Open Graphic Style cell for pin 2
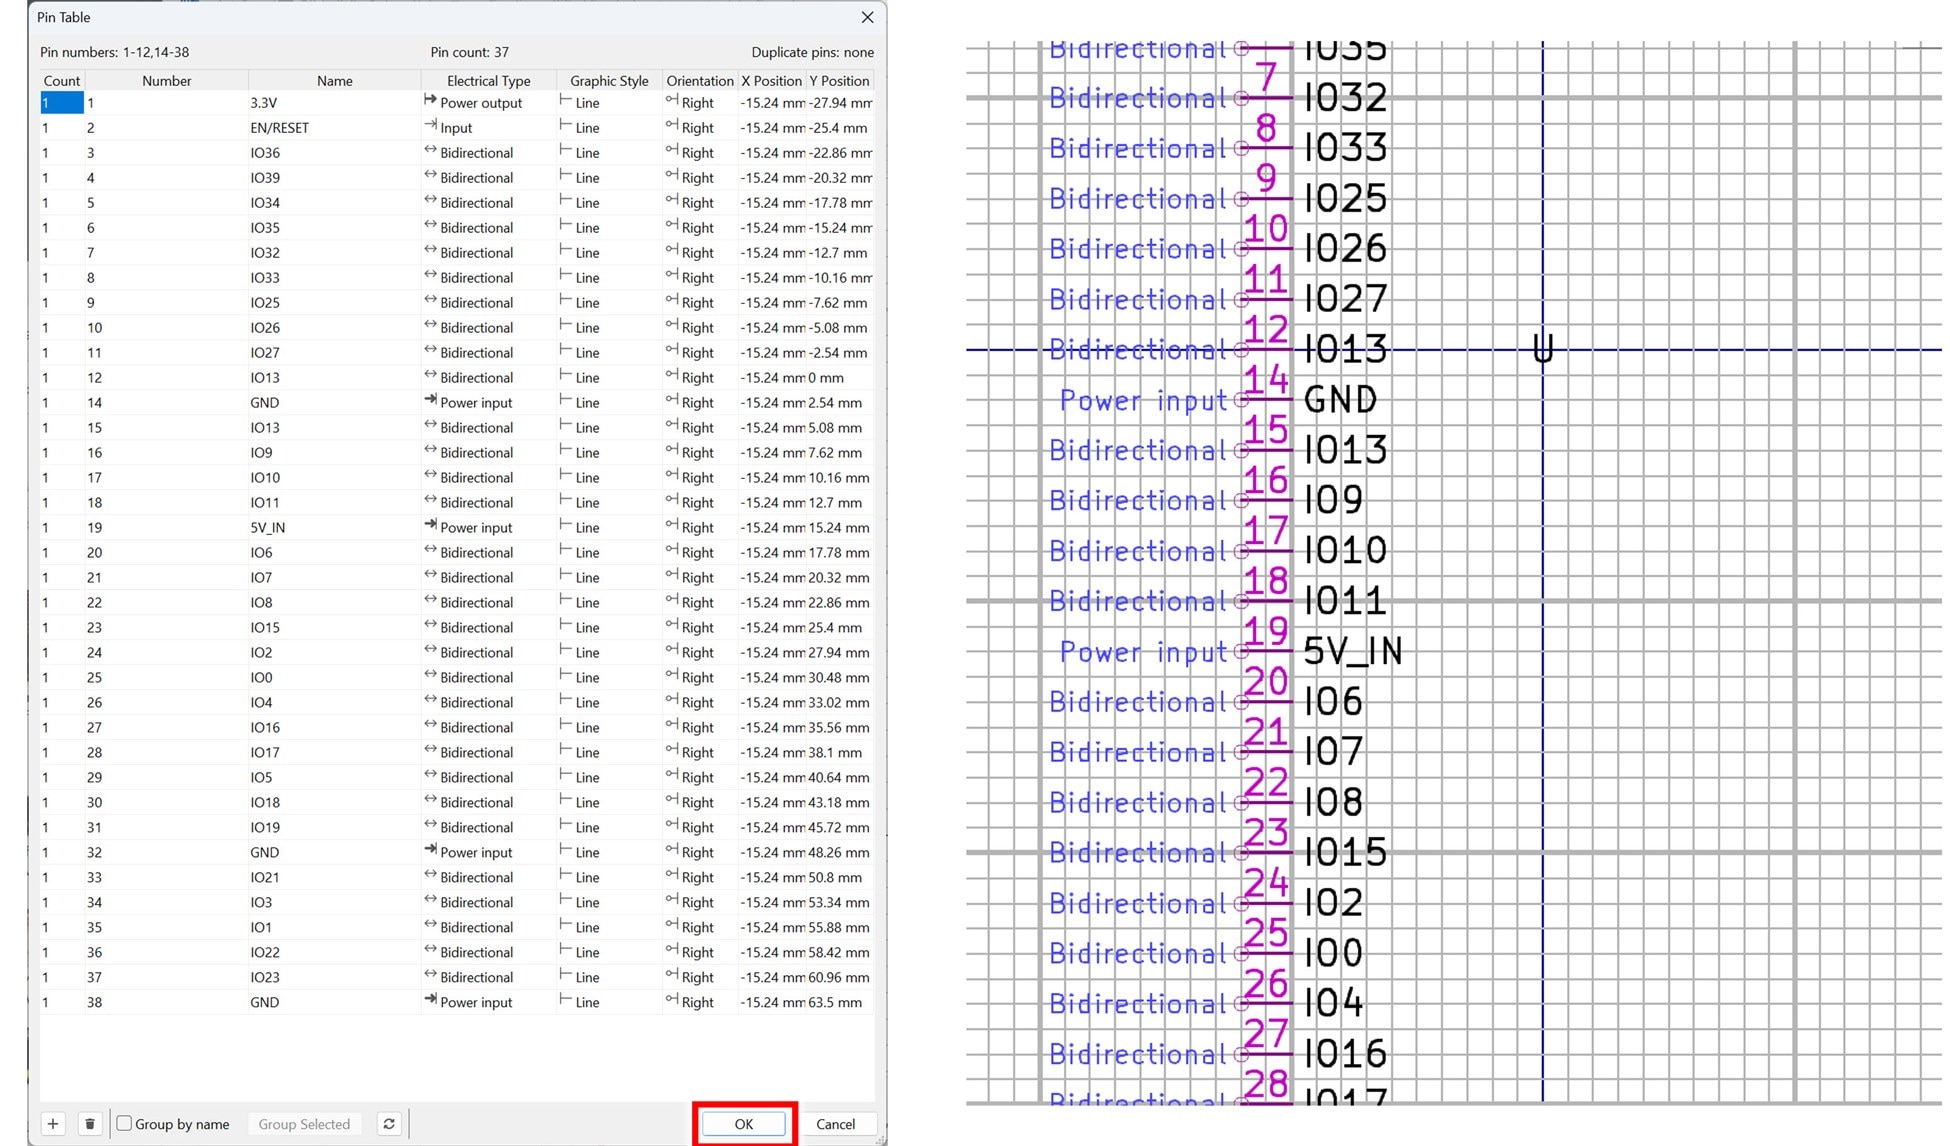The image size is (1950, 1146). (608, 128)
